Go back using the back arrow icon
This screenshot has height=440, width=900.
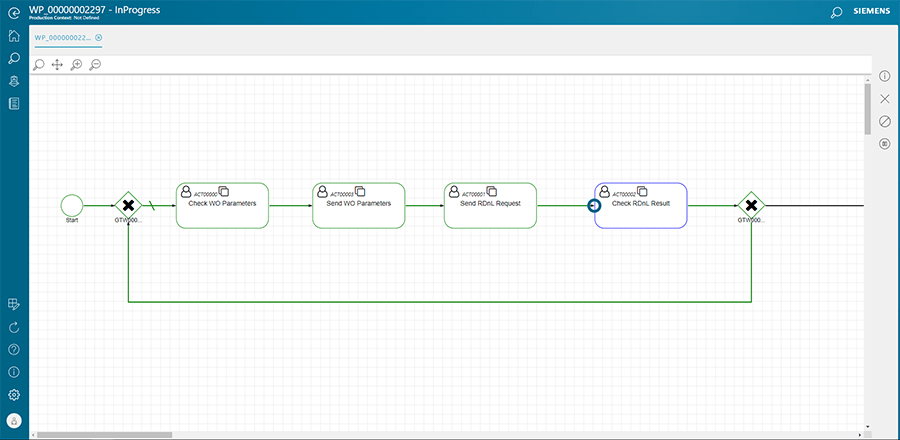14,12
